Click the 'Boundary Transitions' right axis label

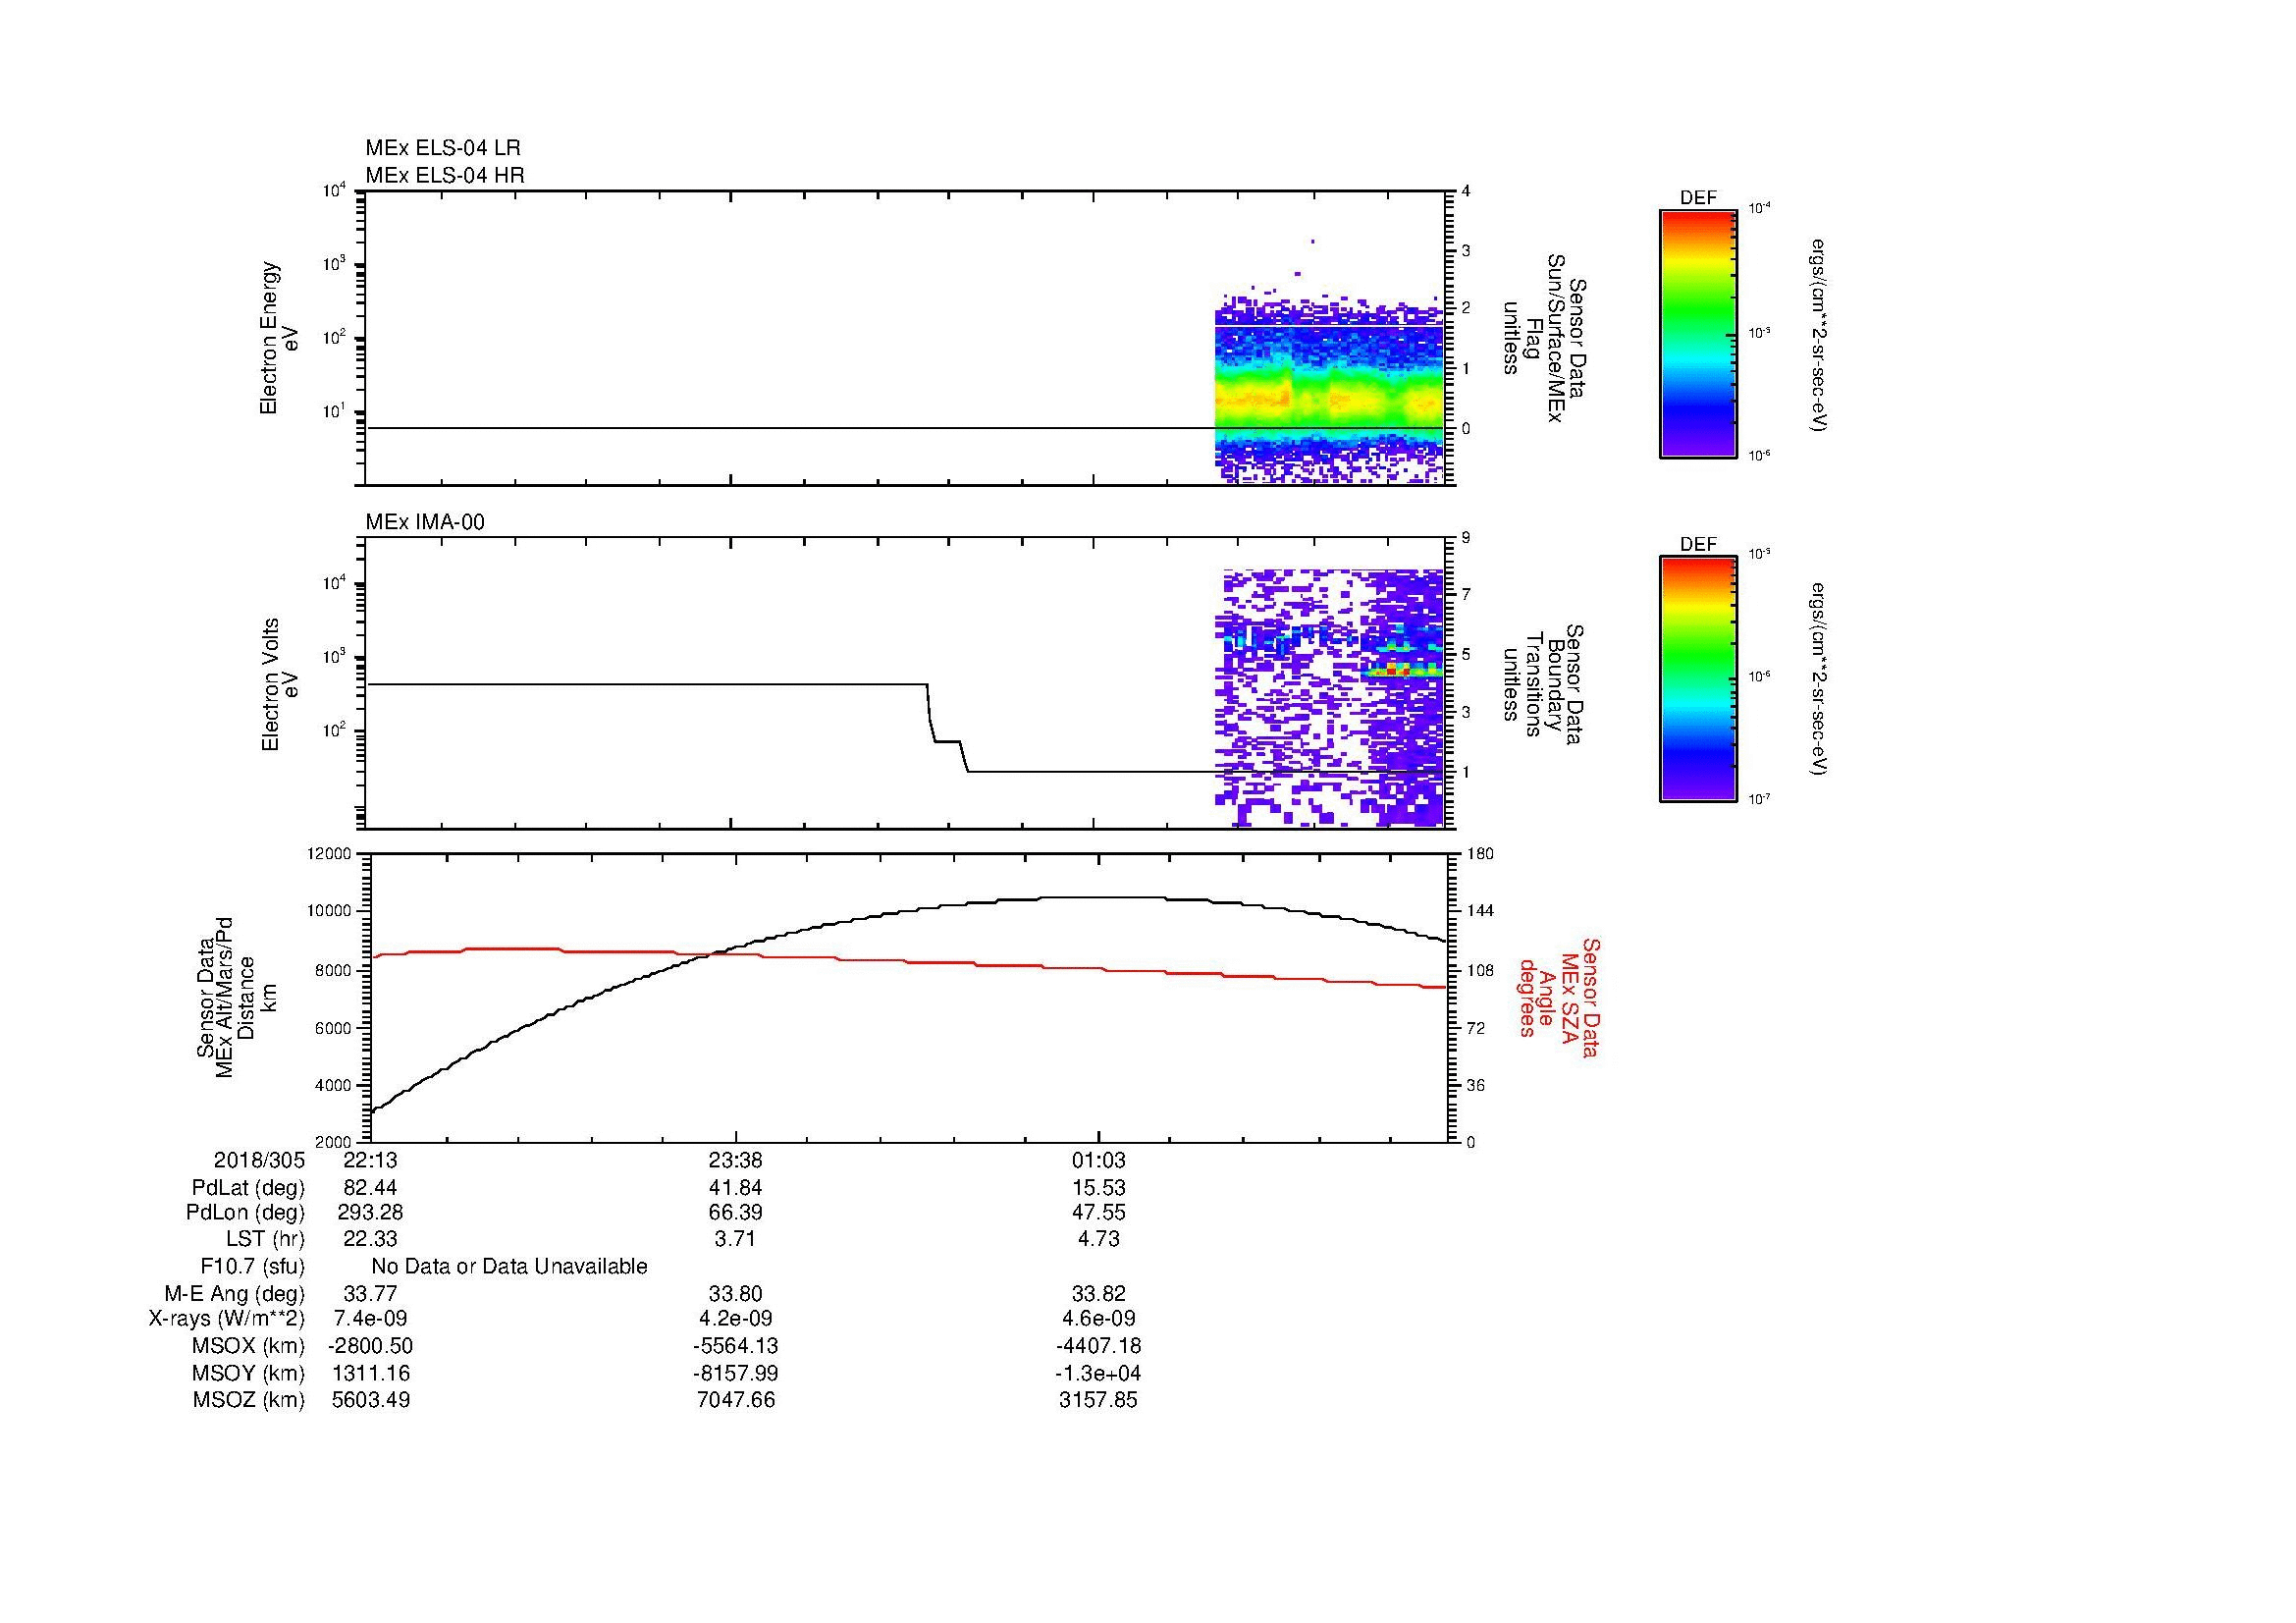tap(1545, 685)
